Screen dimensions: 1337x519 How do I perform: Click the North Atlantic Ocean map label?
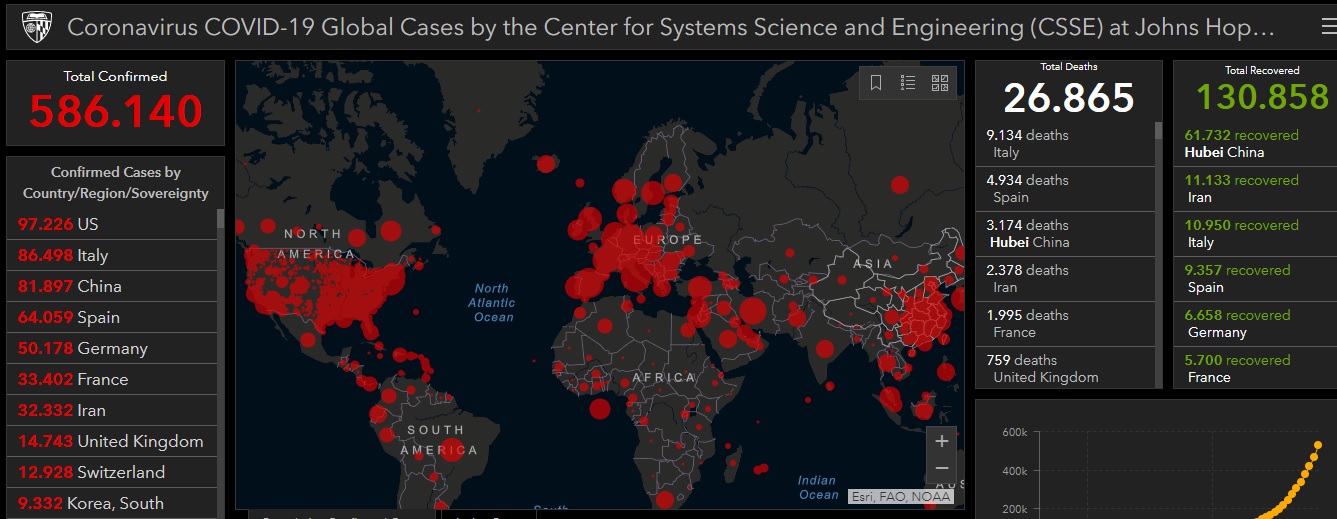click(493, 303)
